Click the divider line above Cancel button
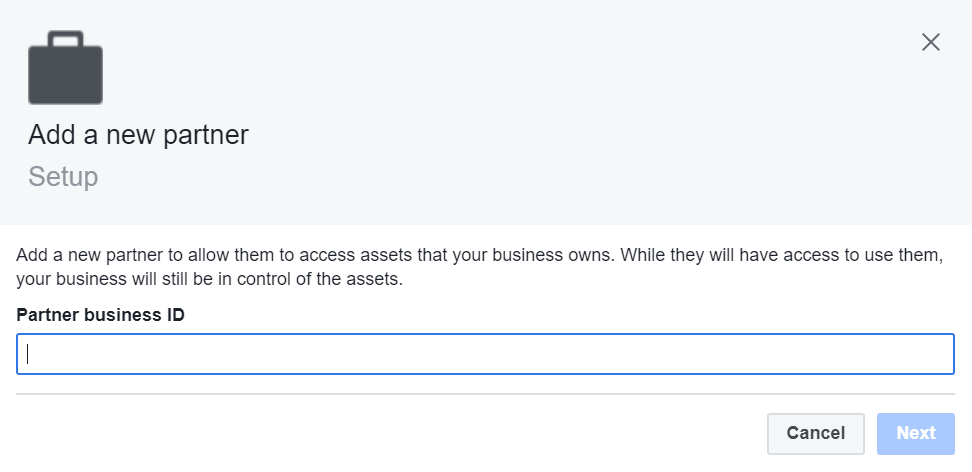972x472 pixels. pyautogui.click(x=485, y=394)
